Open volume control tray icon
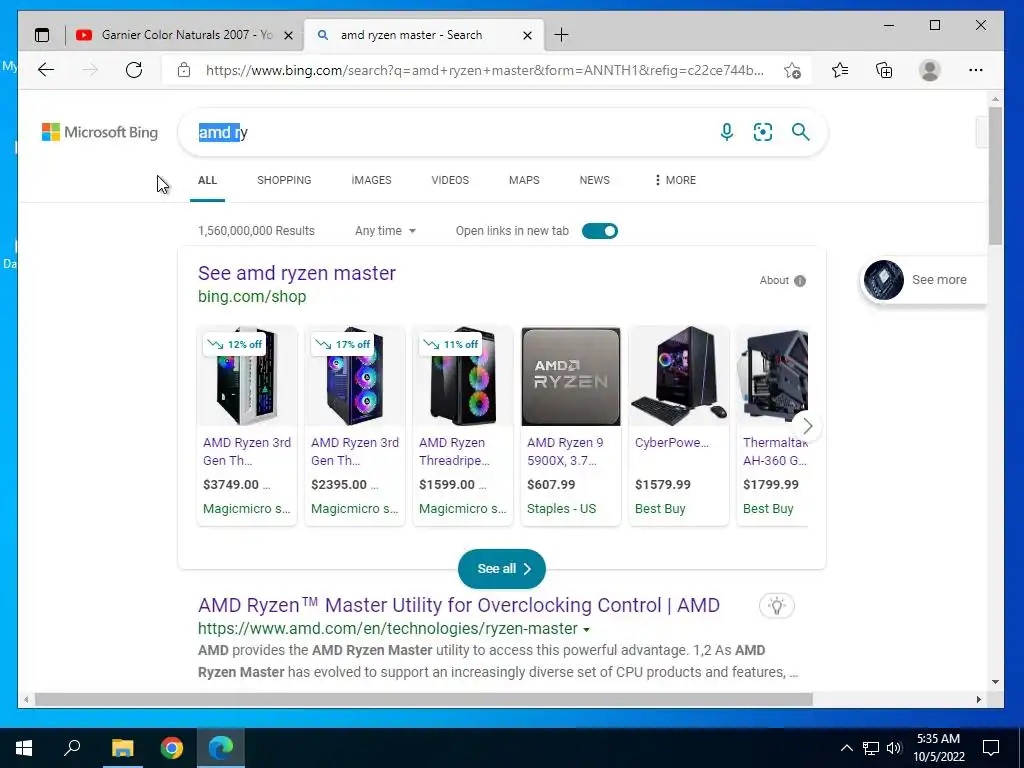Image resolution: width=1024 pixels, height=768 pixels. [x=894, y=748]
